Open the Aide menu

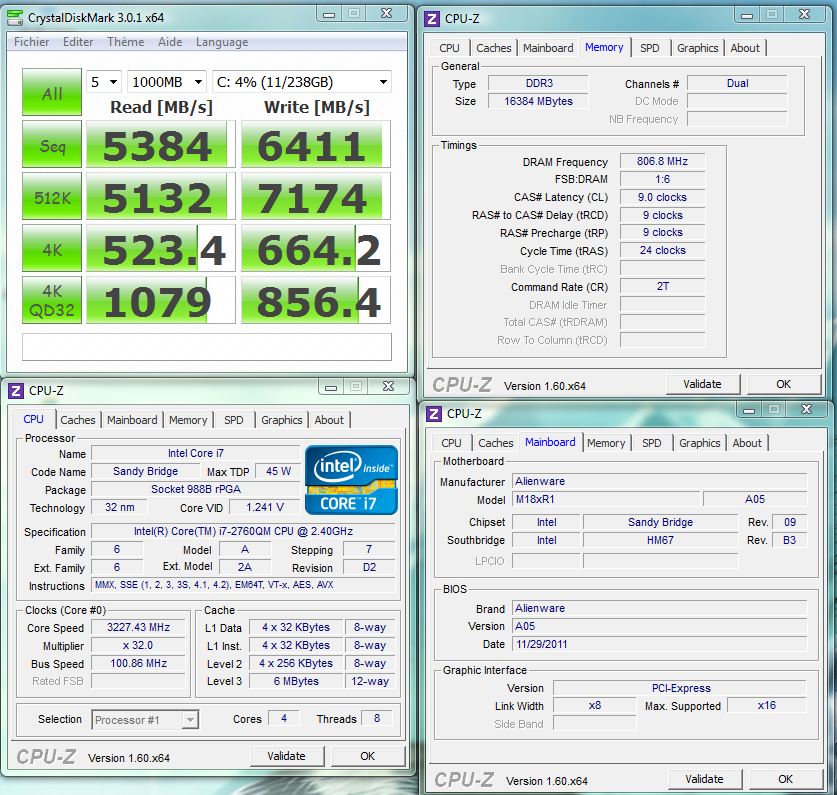click(x=170, y=42)
